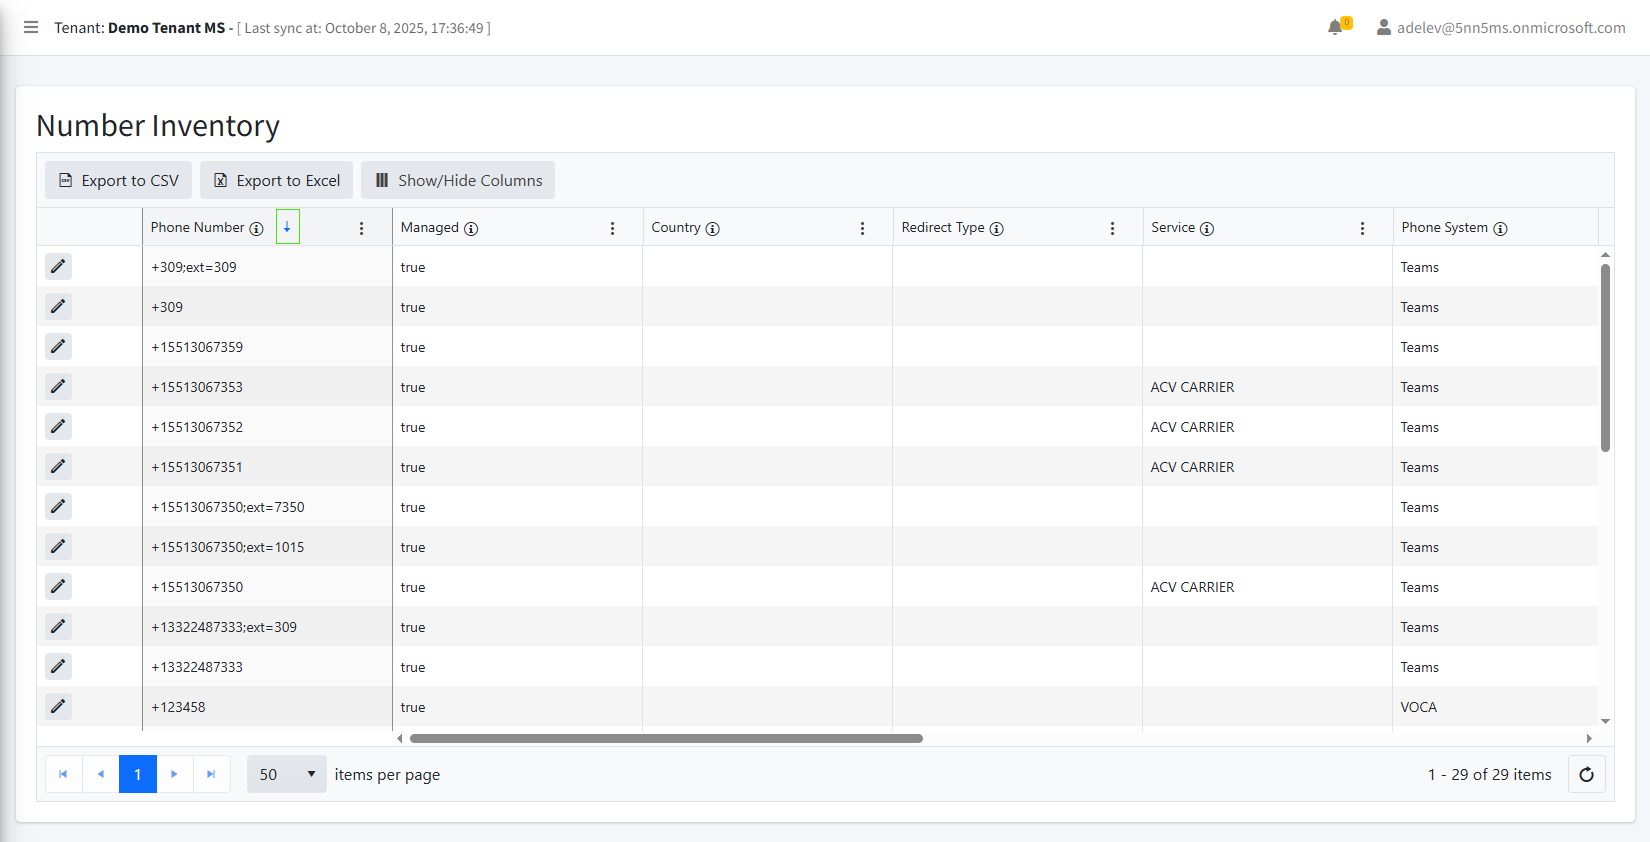Show info tooltip icon for Managed column
Image resolution: width=1650 pixels, height=842 pixels.
coord(471,229)
